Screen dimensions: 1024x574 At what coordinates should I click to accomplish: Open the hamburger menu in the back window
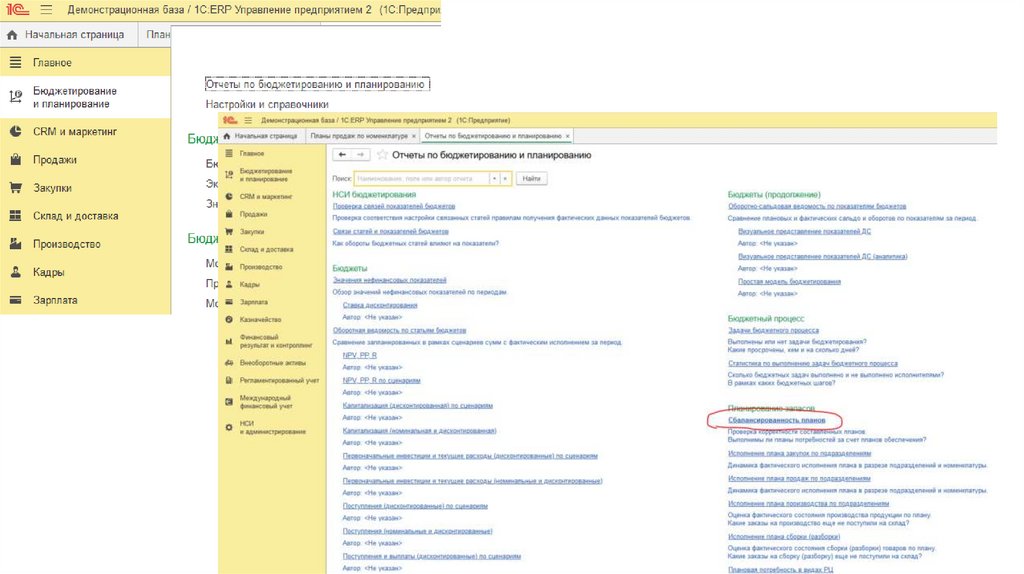(46, 10)
